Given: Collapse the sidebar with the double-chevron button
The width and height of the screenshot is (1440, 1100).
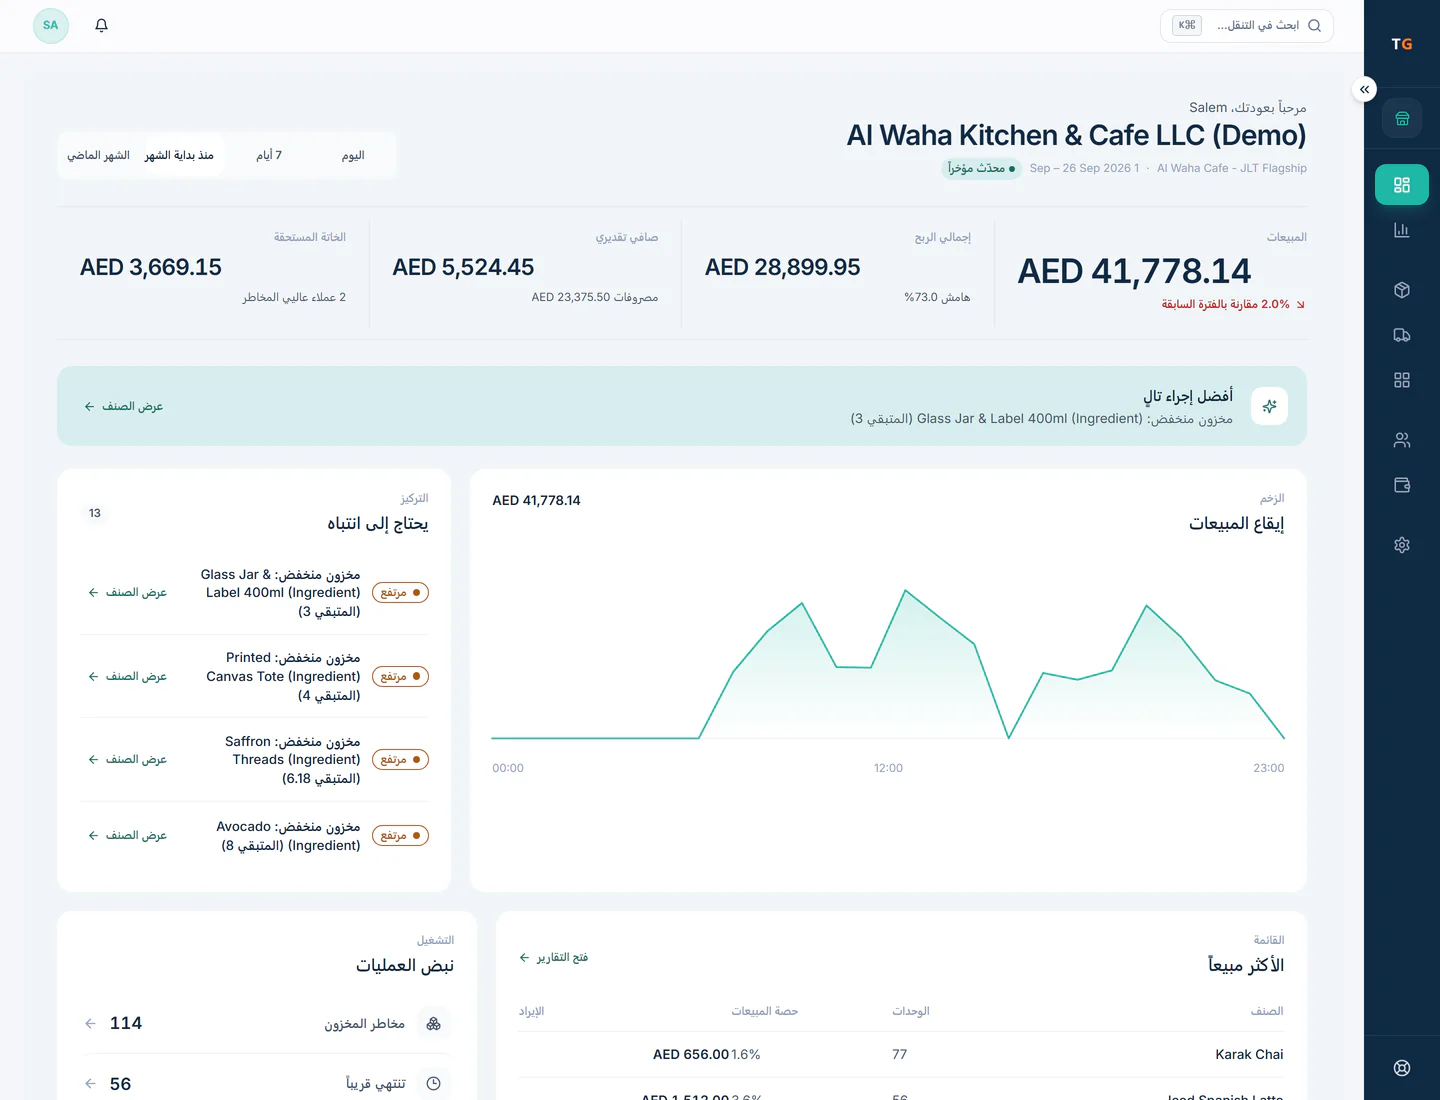Looking at the screenshot, I should tap(1365, 89).
